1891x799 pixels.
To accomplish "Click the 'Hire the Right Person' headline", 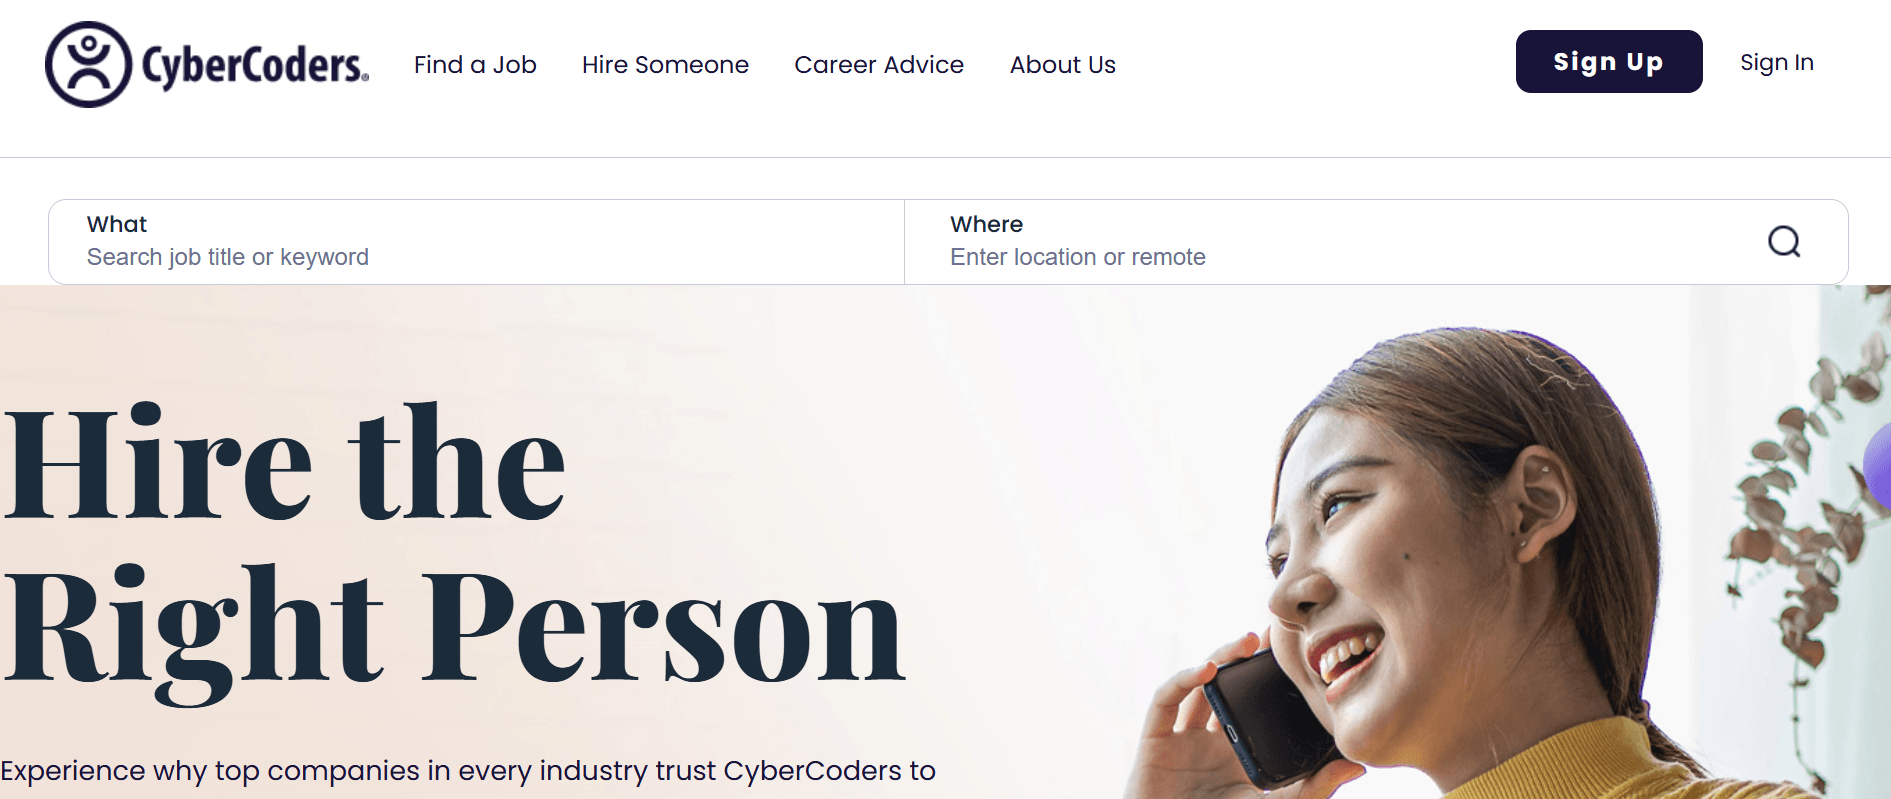I will pos(453,547).
